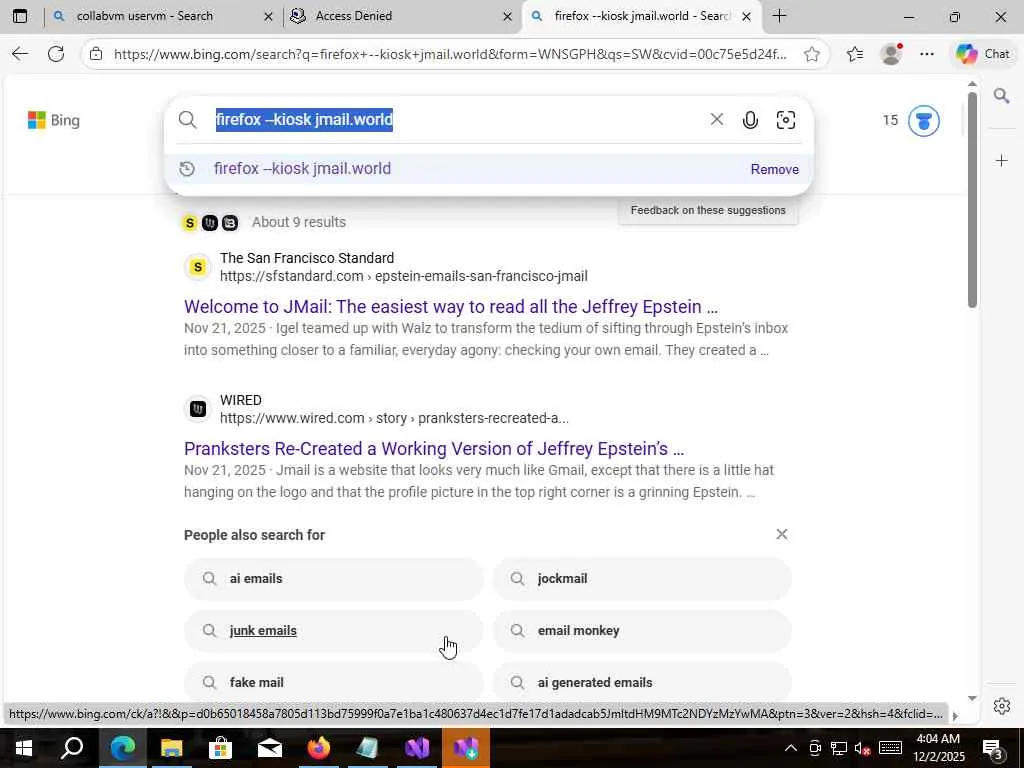Open File Explorer from taskbar
This screenshot has height=768, width=1024.
pyautogui.click(x=171, y=748)
